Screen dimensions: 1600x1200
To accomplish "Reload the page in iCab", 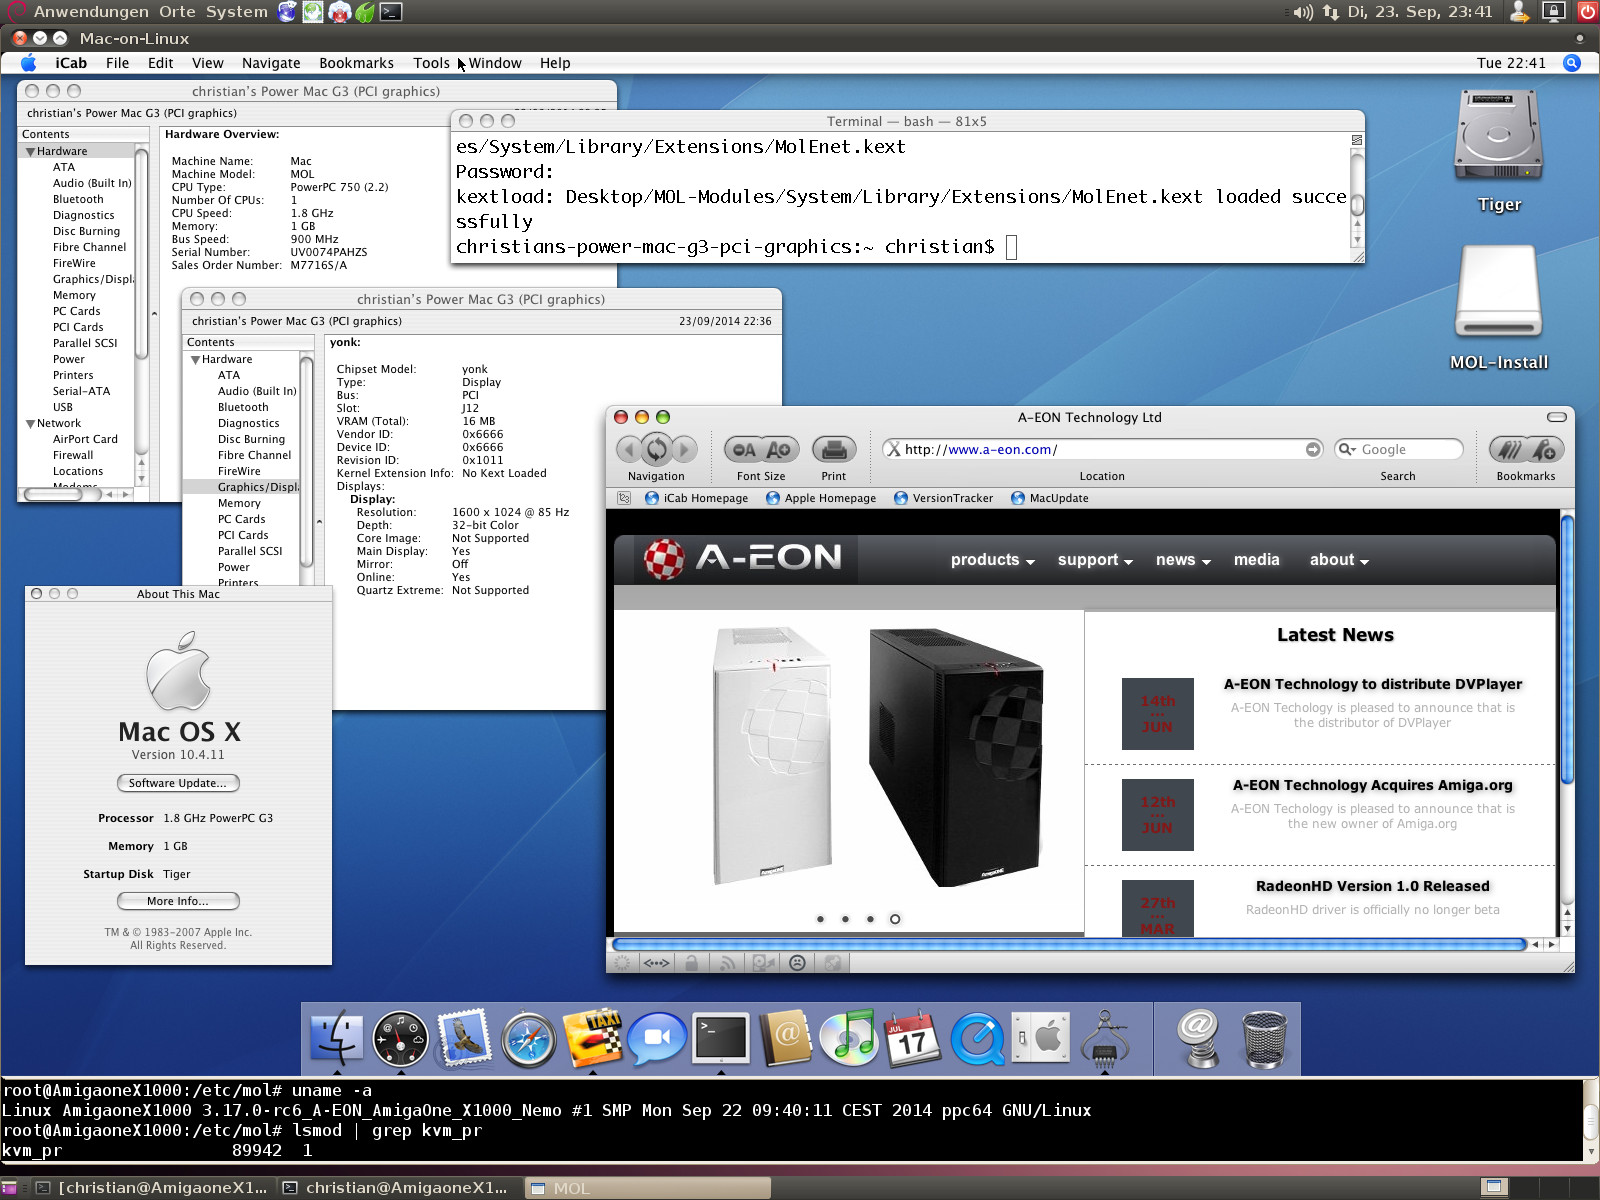I will click(656, 450).
